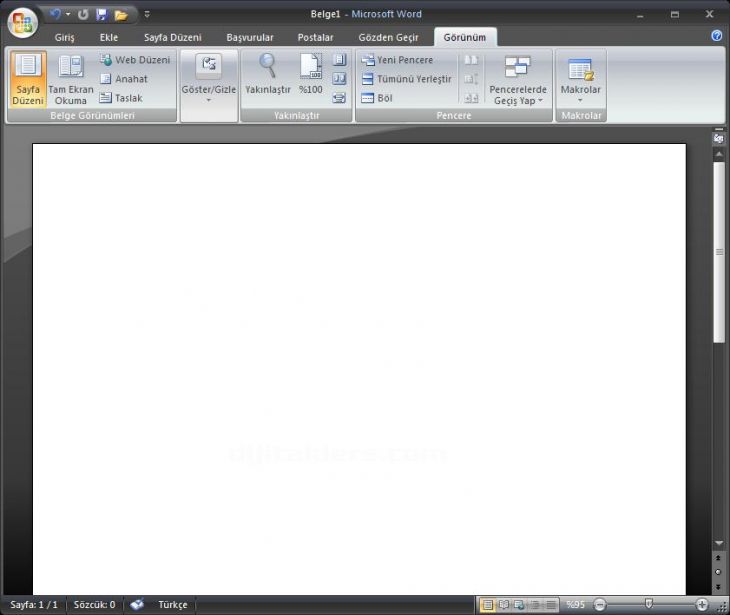Open the Postalar tab
Screen dimensions: 730x615
tap(316, 37)
